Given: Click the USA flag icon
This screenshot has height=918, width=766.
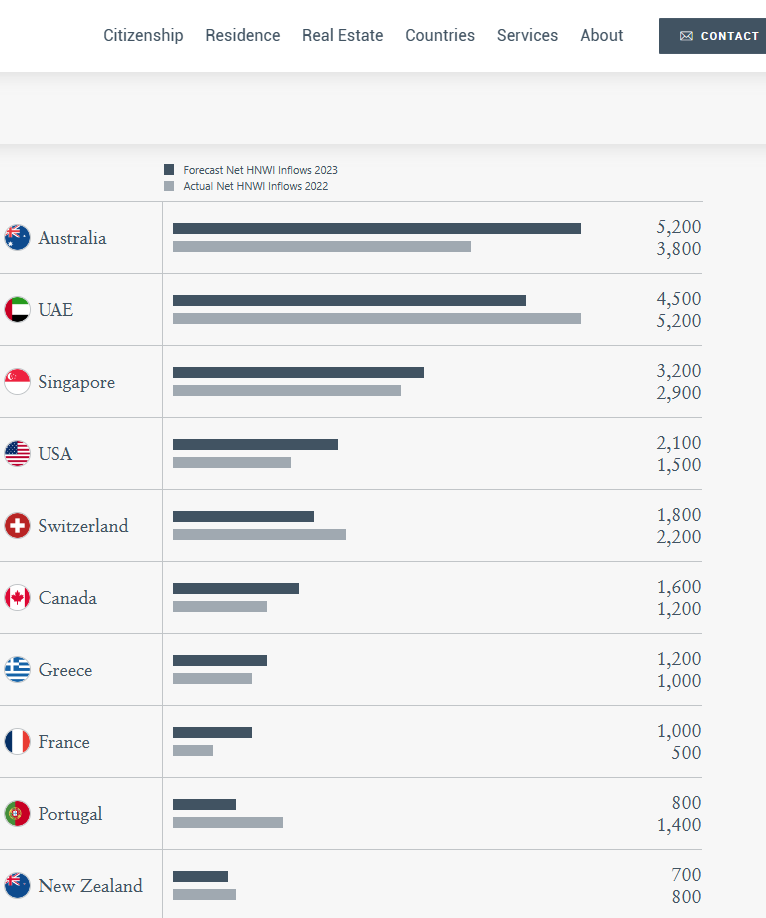Looking at the screenshot, I should pyautogui.click(x=17, y=454).
